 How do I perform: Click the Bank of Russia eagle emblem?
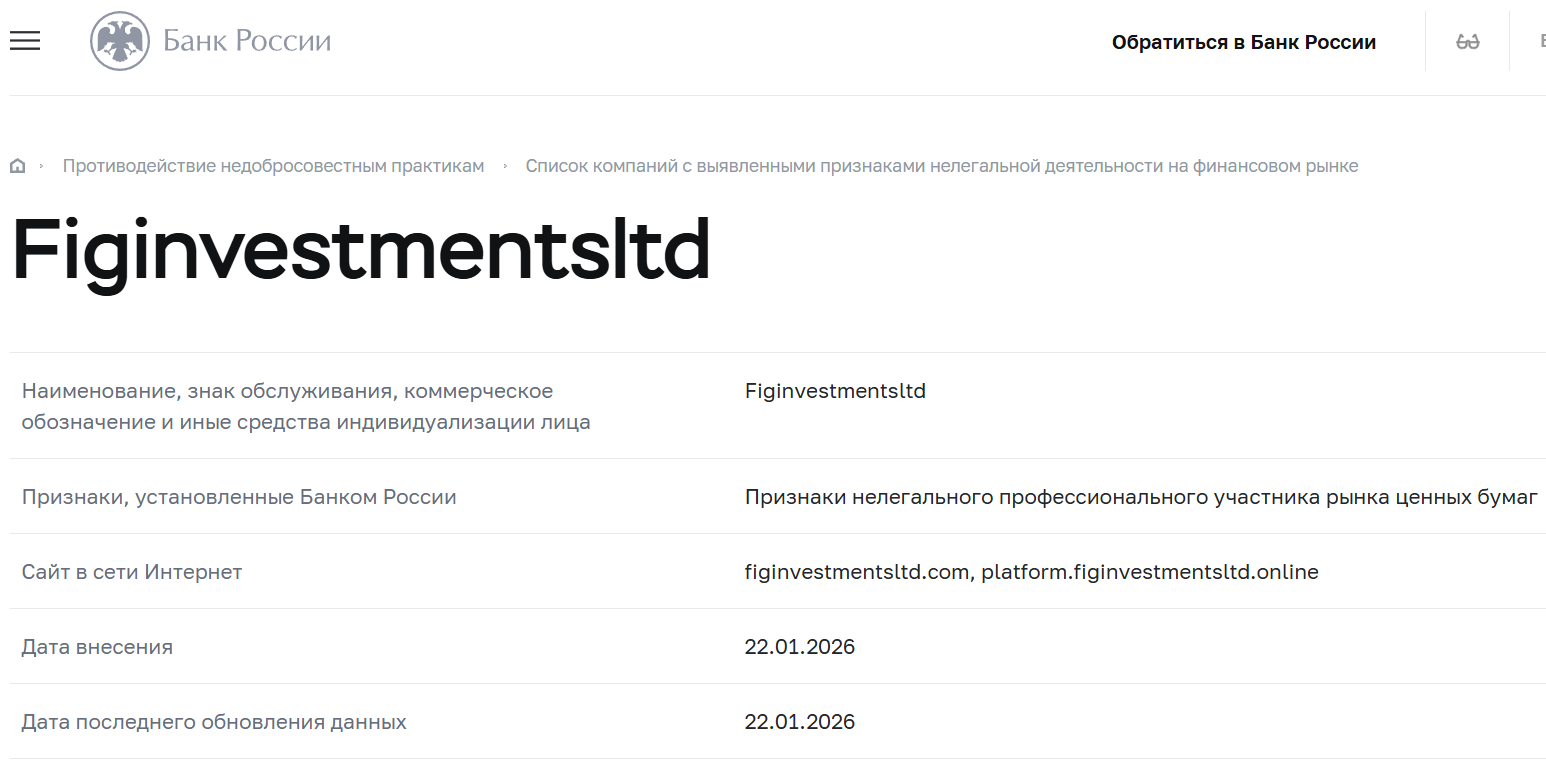coord(121,41)
